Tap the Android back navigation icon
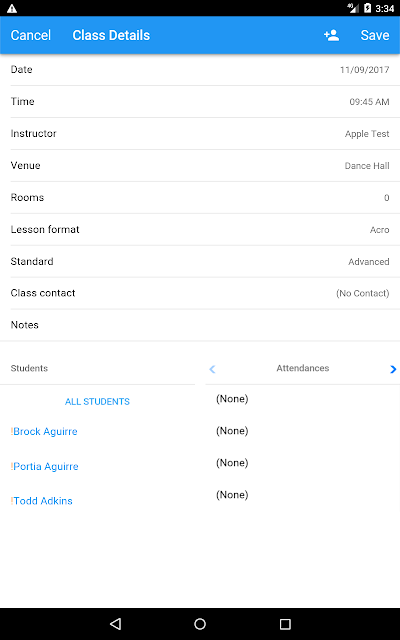The height and width of the screenshot is (640, 400). (x=116, y=623)
